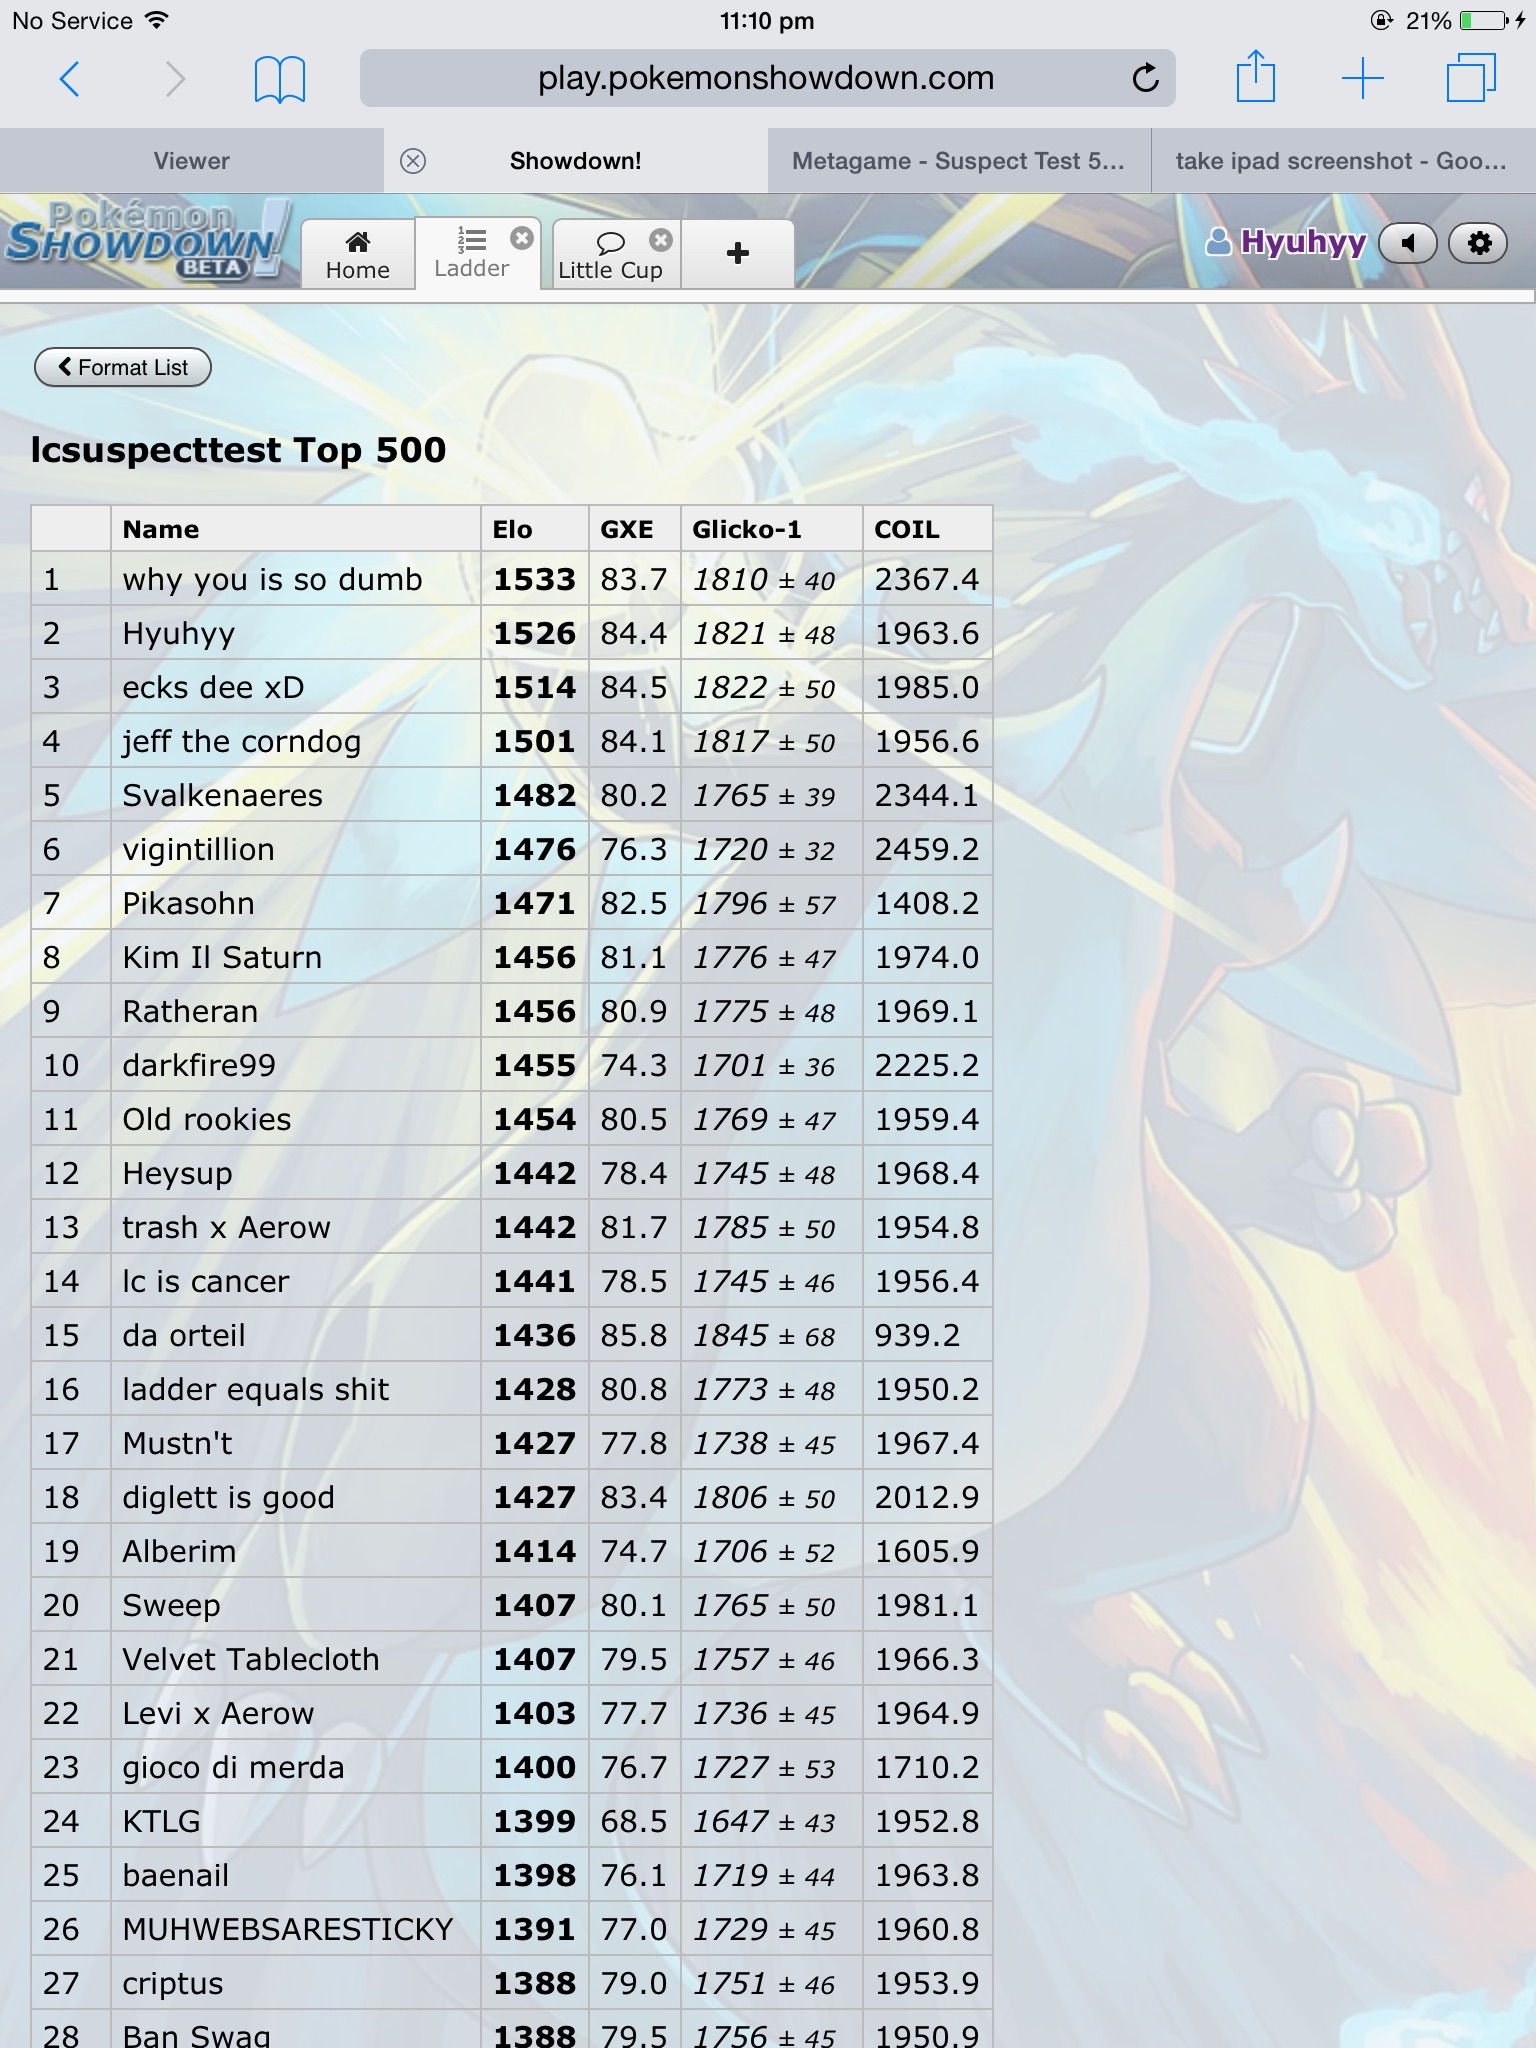1536x2048 pixels.
Task: Click COIL value 2459.2
Action: 927,849
